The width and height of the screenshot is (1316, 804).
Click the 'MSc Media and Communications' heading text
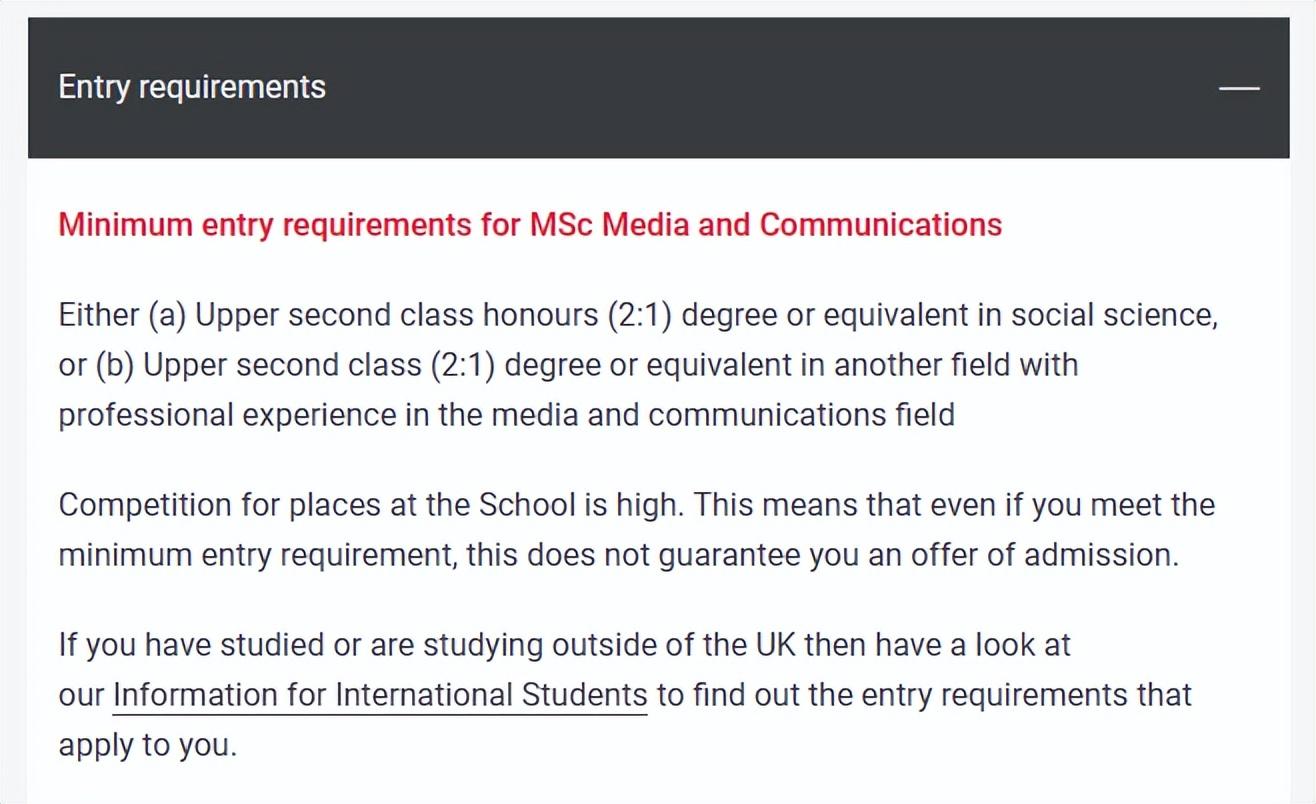[765, 224]
